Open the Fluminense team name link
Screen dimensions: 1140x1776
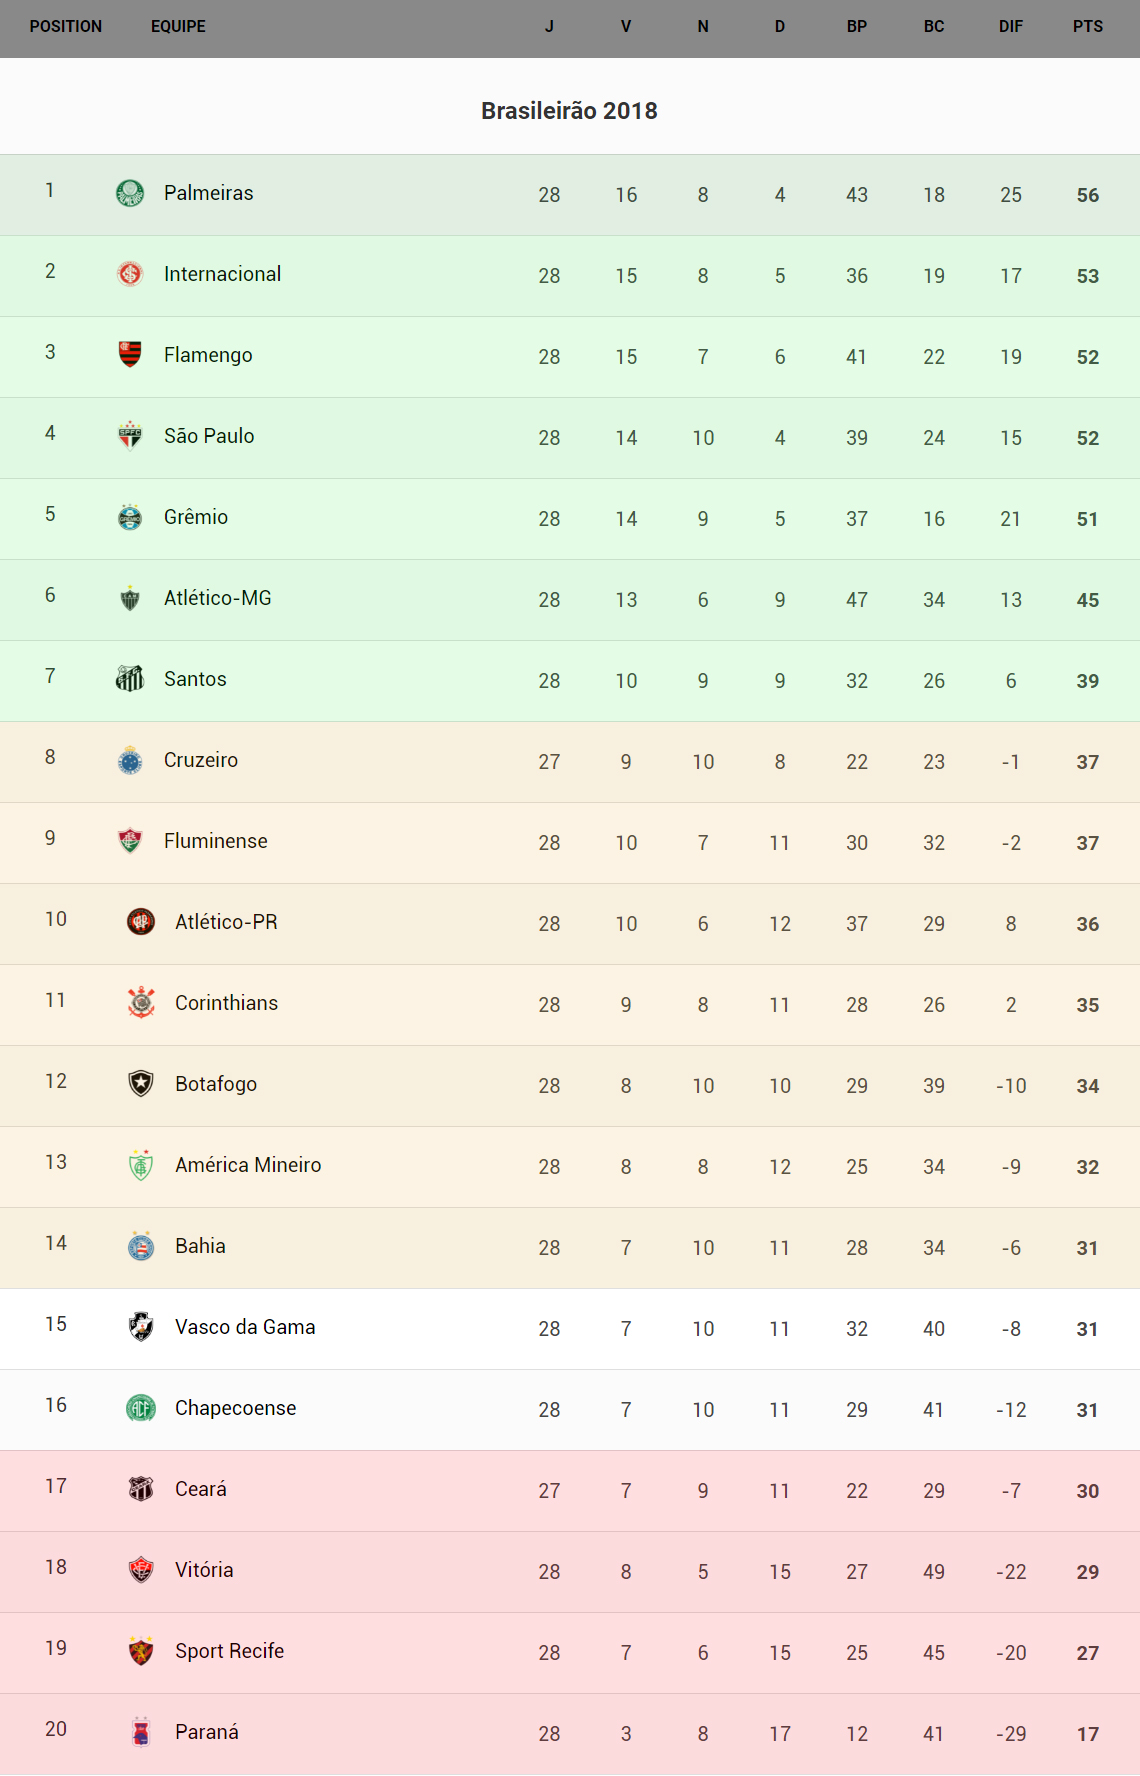coord(215,841)
